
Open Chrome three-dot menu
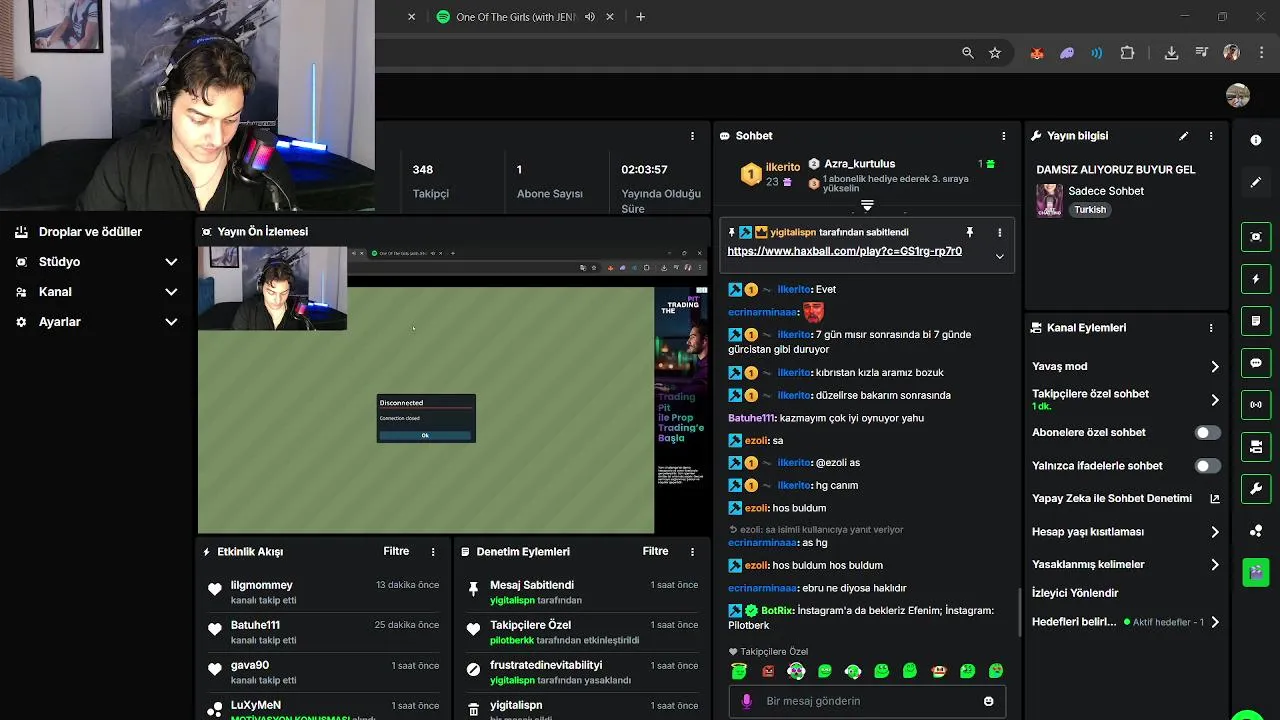pyautogui.click(x=1260, y=53)
